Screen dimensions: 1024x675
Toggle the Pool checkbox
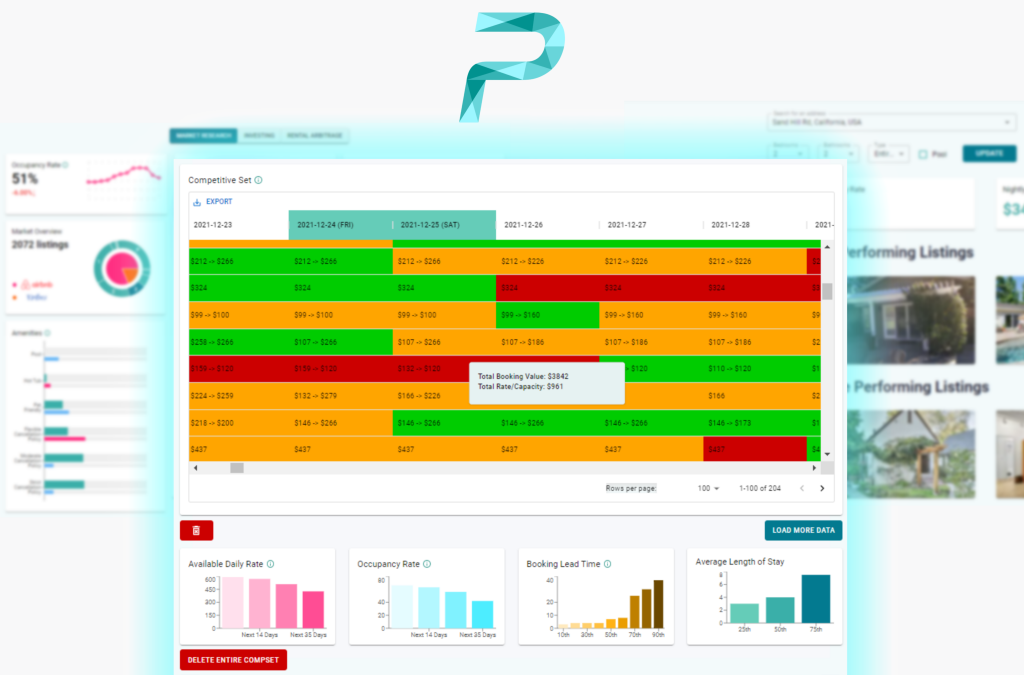click(x=923, y=155)
